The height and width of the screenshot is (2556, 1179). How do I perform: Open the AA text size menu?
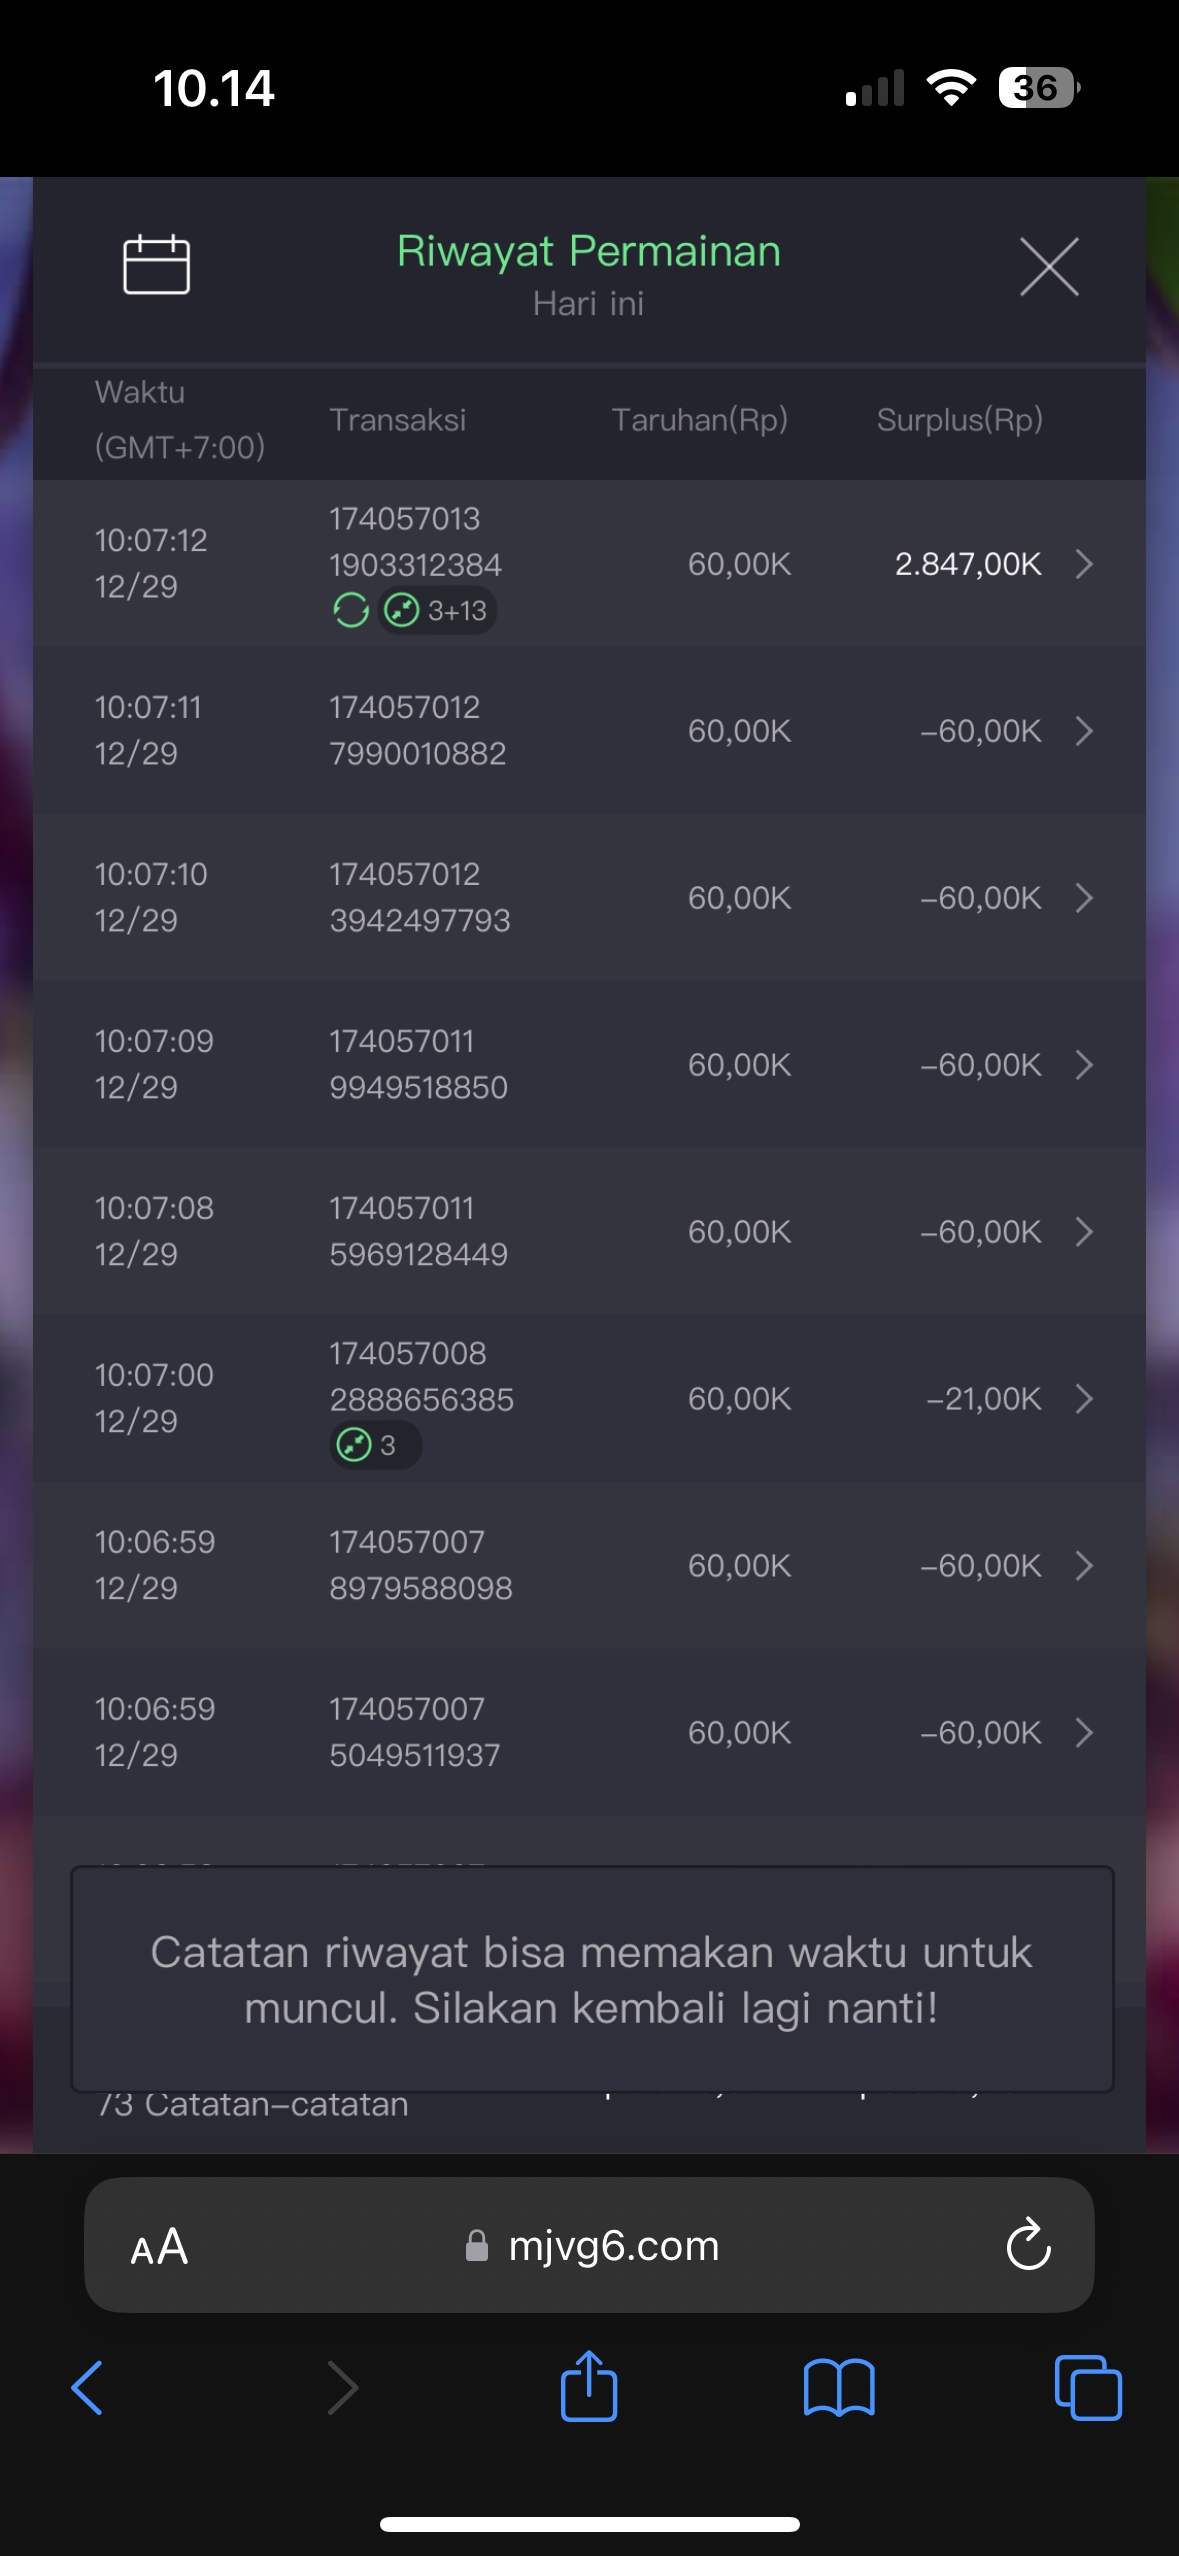click(x=160, y=2247)
